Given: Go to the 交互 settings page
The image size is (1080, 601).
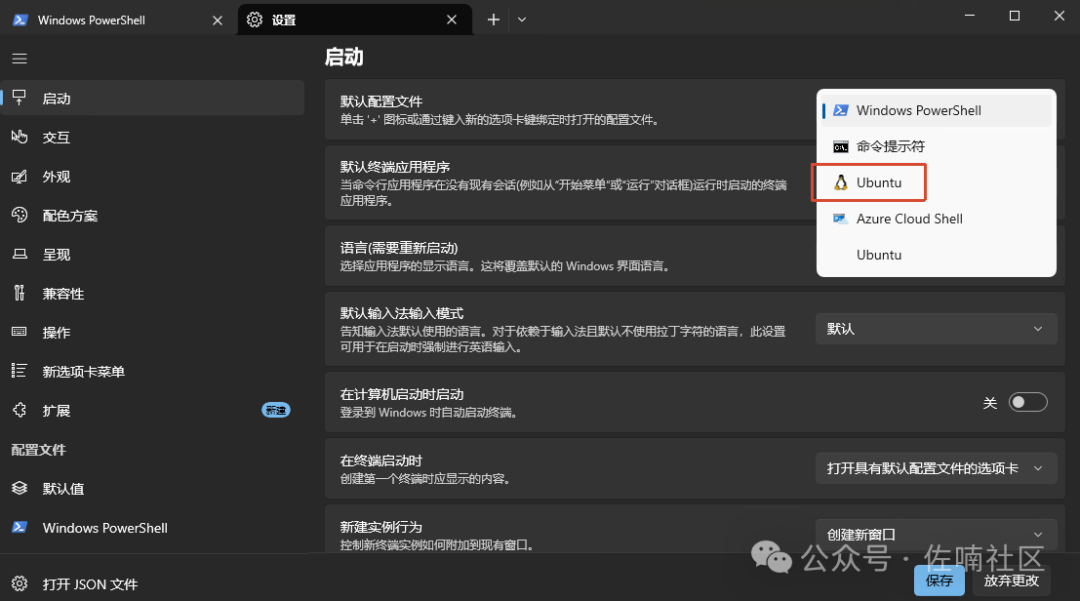Looking at the screenshot, I should coord(152,137).
